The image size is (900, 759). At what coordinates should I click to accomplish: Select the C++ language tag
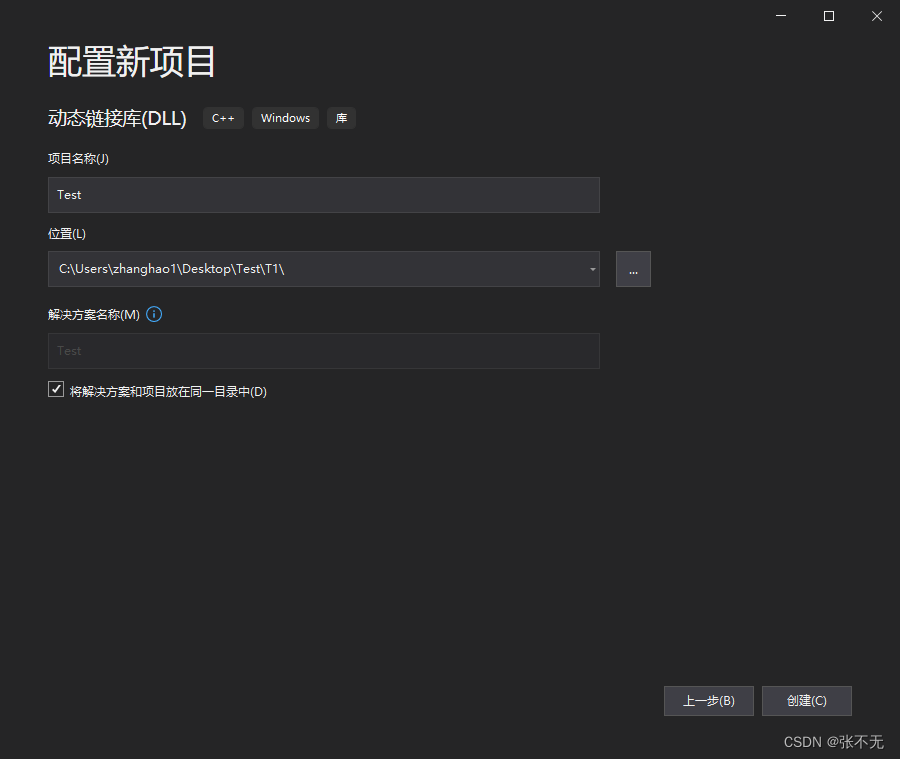coord(223,118)
